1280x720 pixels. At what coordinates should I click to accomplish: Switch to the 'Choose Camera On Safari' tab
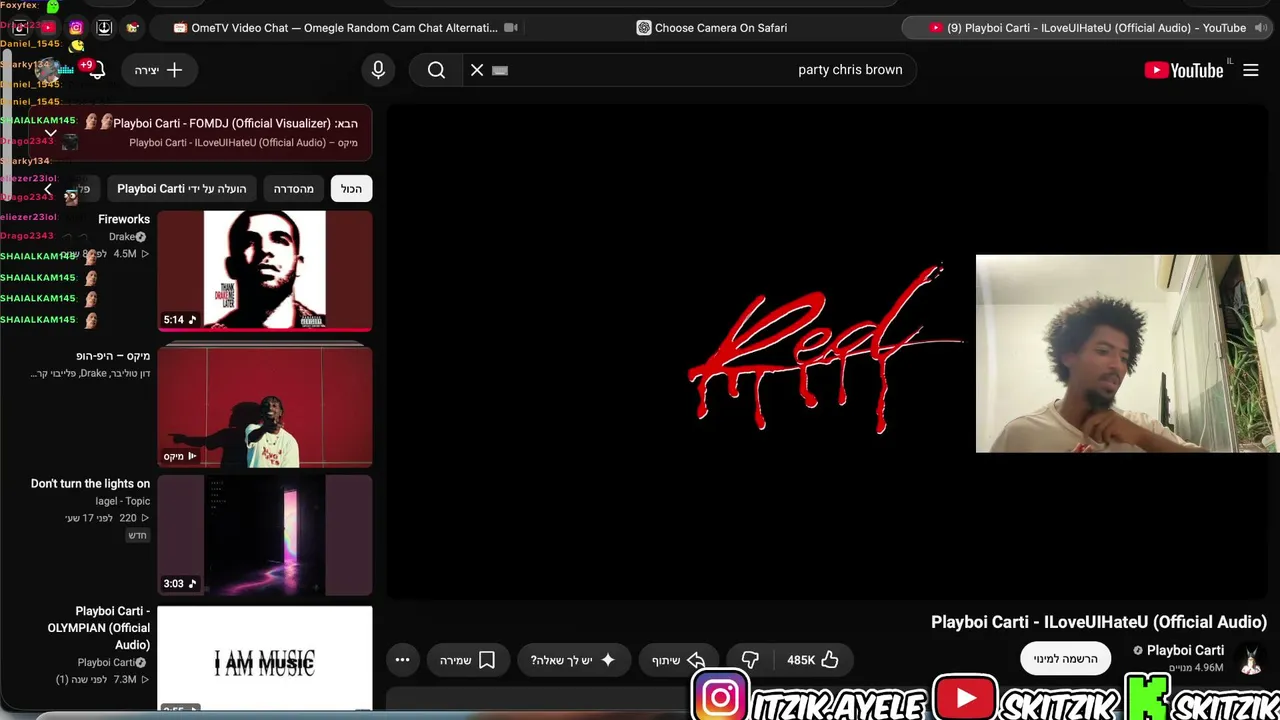(712, 28)
